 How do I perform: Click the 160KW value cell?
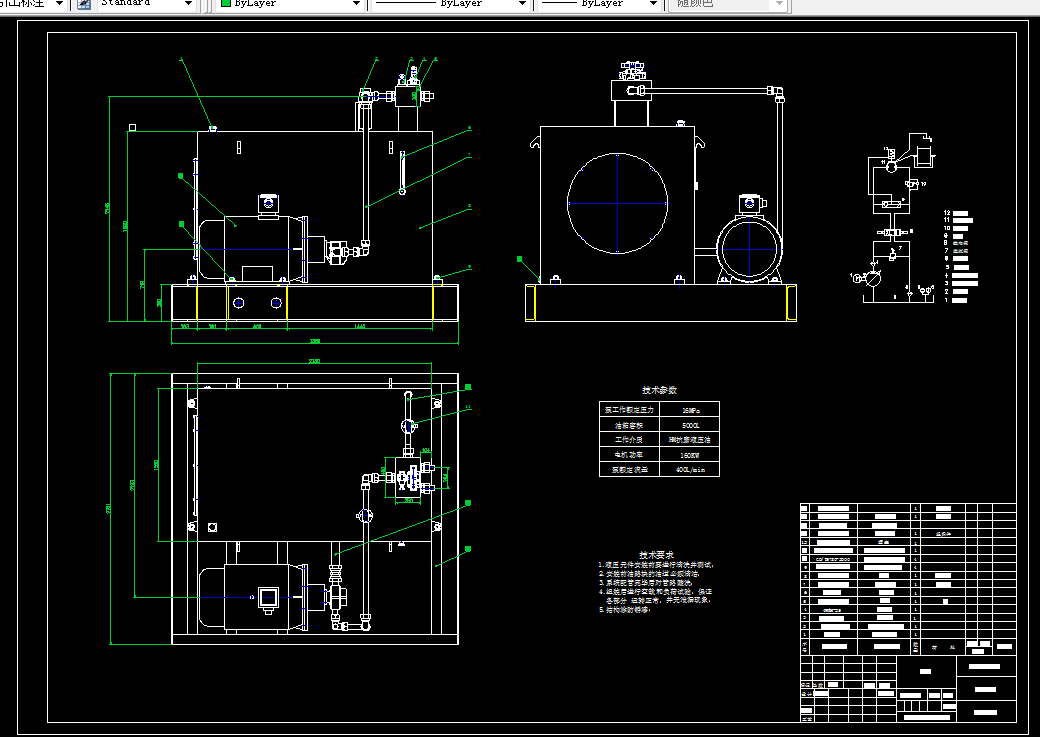pos(690,454)
